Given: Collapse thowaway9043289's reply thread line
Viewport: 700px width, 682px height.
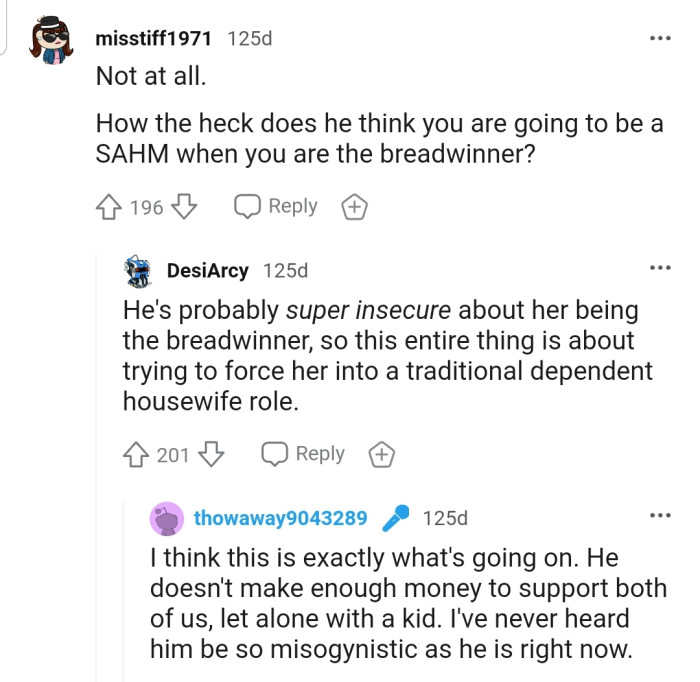Looking at the screenshot, I should tap(125, 600).
